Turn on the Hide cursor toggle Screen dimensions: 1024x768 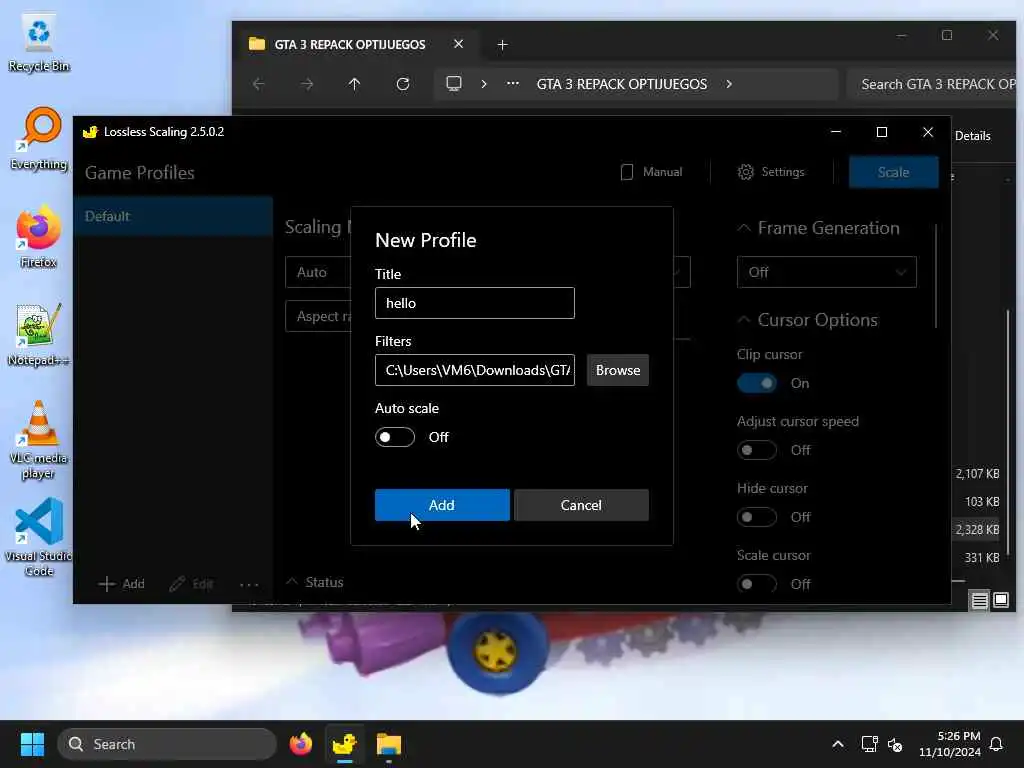tap(757, 517)
